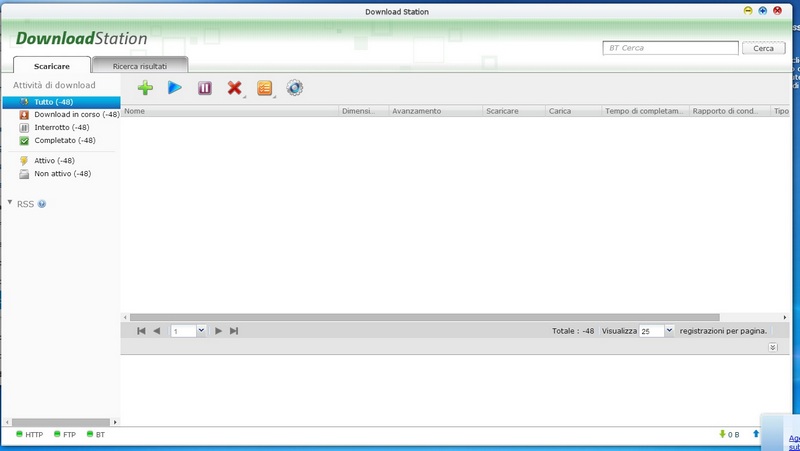The image size is (800, 451).
Task: Click the red X remove task icon
Action: 234,88
